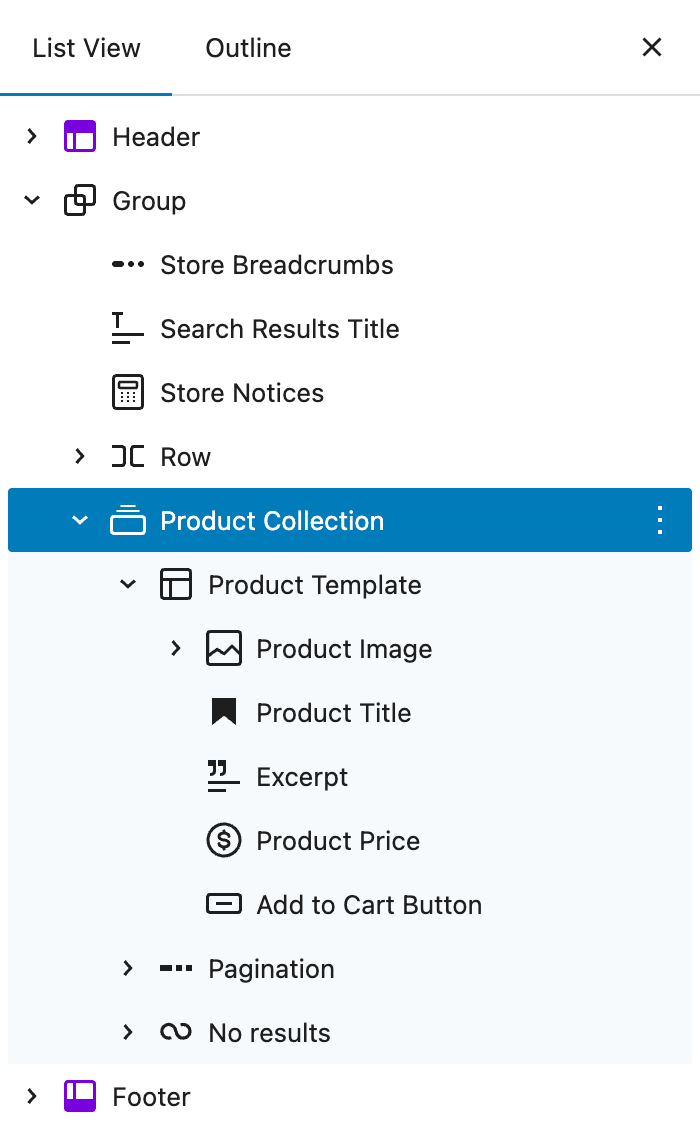This screenshot has width=700, height=1148.
Task: Select the List View tab
Action: click(86, 48)
